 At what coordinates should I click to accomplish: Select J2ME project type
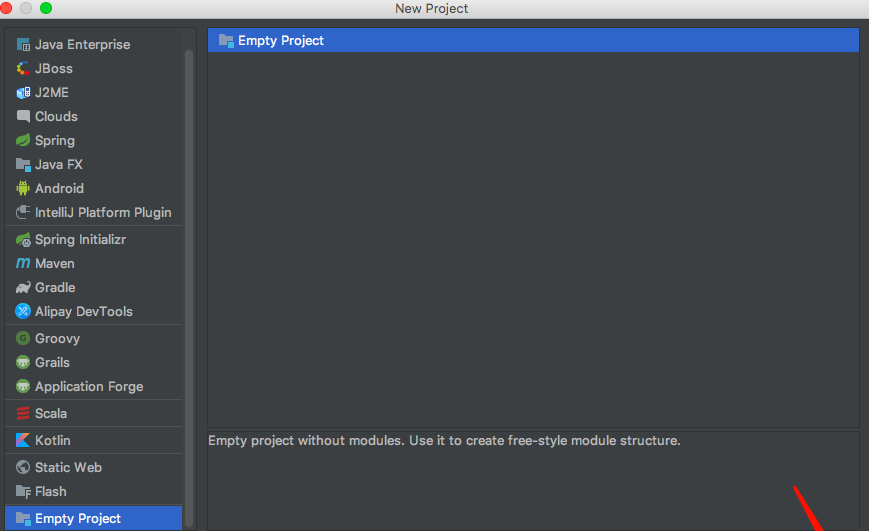pos(93,93)
